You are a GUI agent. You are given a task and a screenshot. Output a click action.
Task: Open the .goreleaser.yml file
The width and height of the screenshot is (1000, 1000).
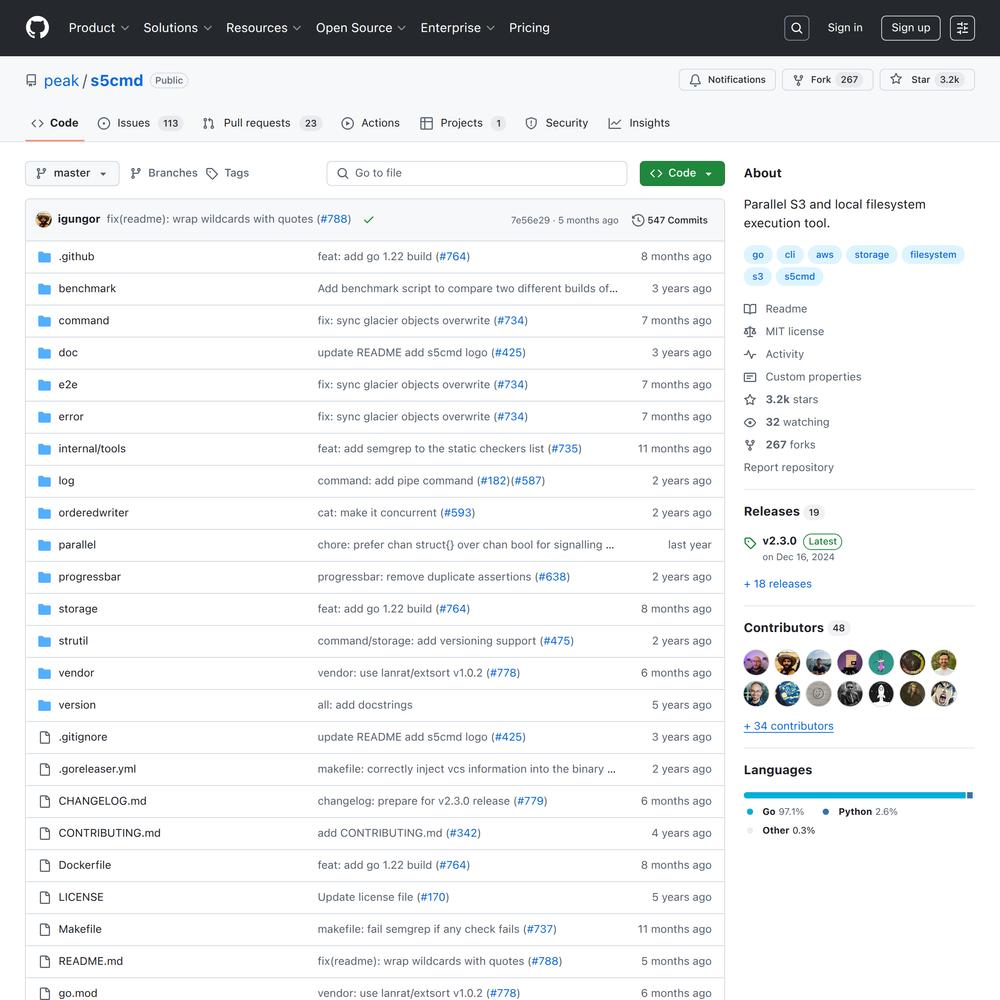(x=97, y=769)
